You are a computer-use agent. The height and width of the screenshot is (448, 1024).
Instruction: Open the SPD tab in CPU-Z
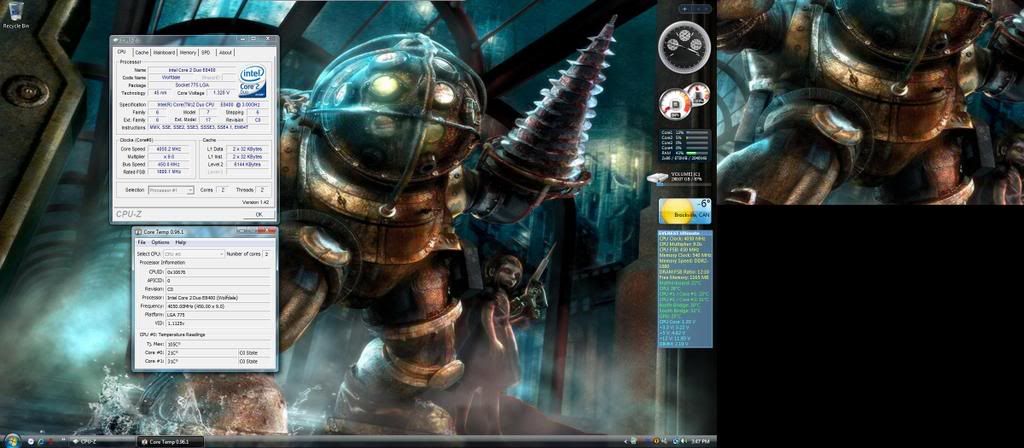(206, 52)
